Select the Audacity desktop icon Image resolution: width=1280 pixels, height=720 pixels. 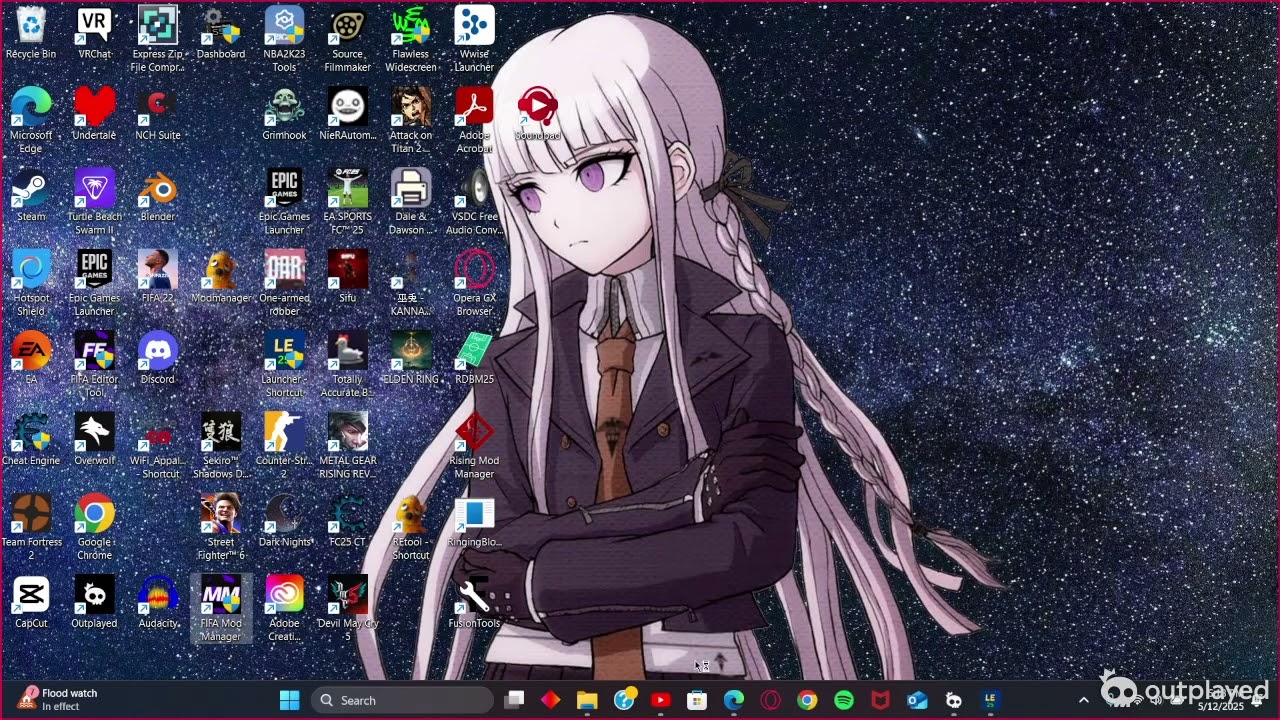[157, 600]
